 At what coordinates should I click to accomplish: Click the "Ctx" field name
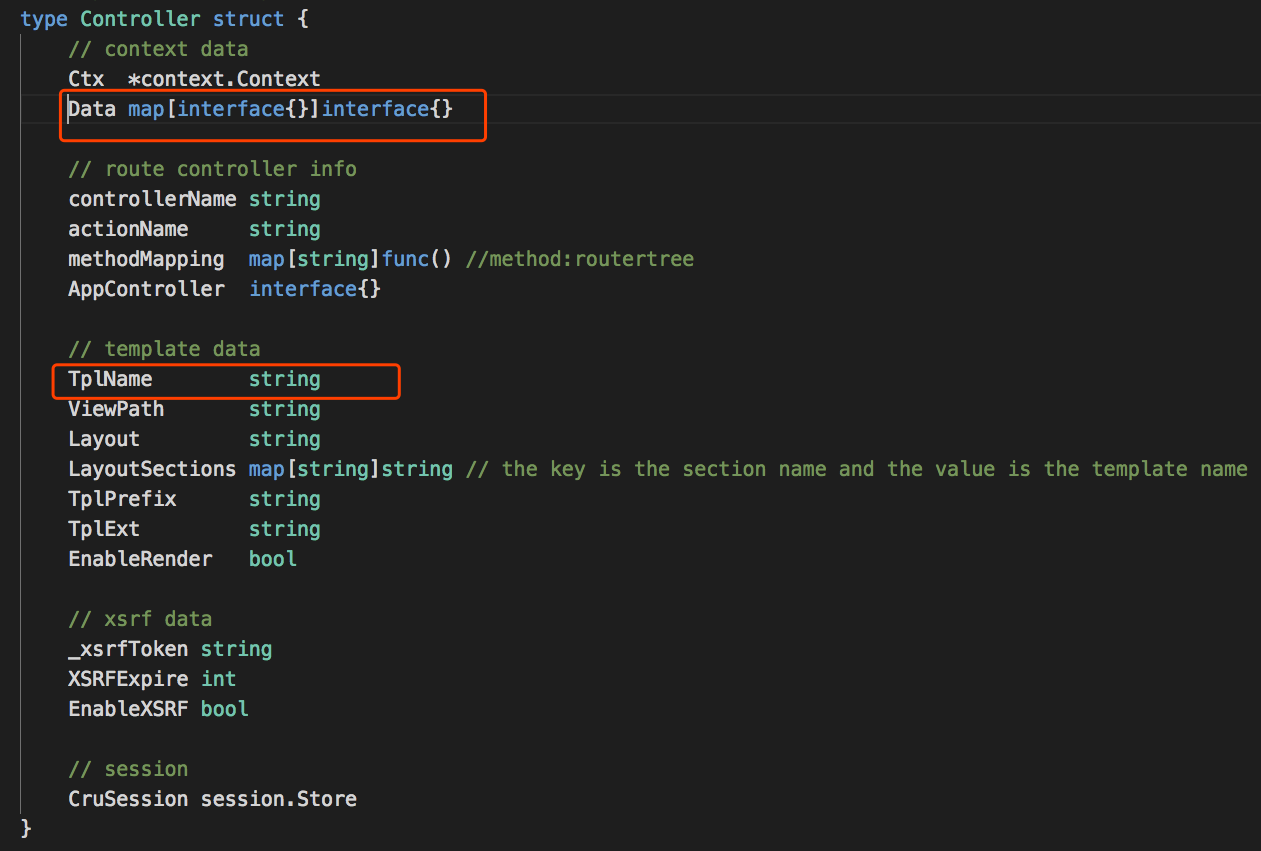click(x=86, y=79)
